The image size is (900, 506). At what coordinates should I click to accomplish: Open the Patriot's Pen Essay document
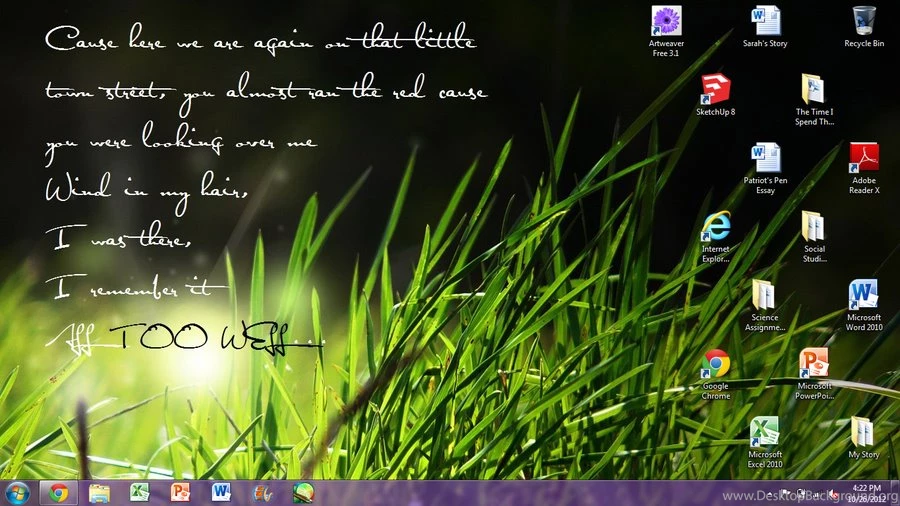(765, 158)
